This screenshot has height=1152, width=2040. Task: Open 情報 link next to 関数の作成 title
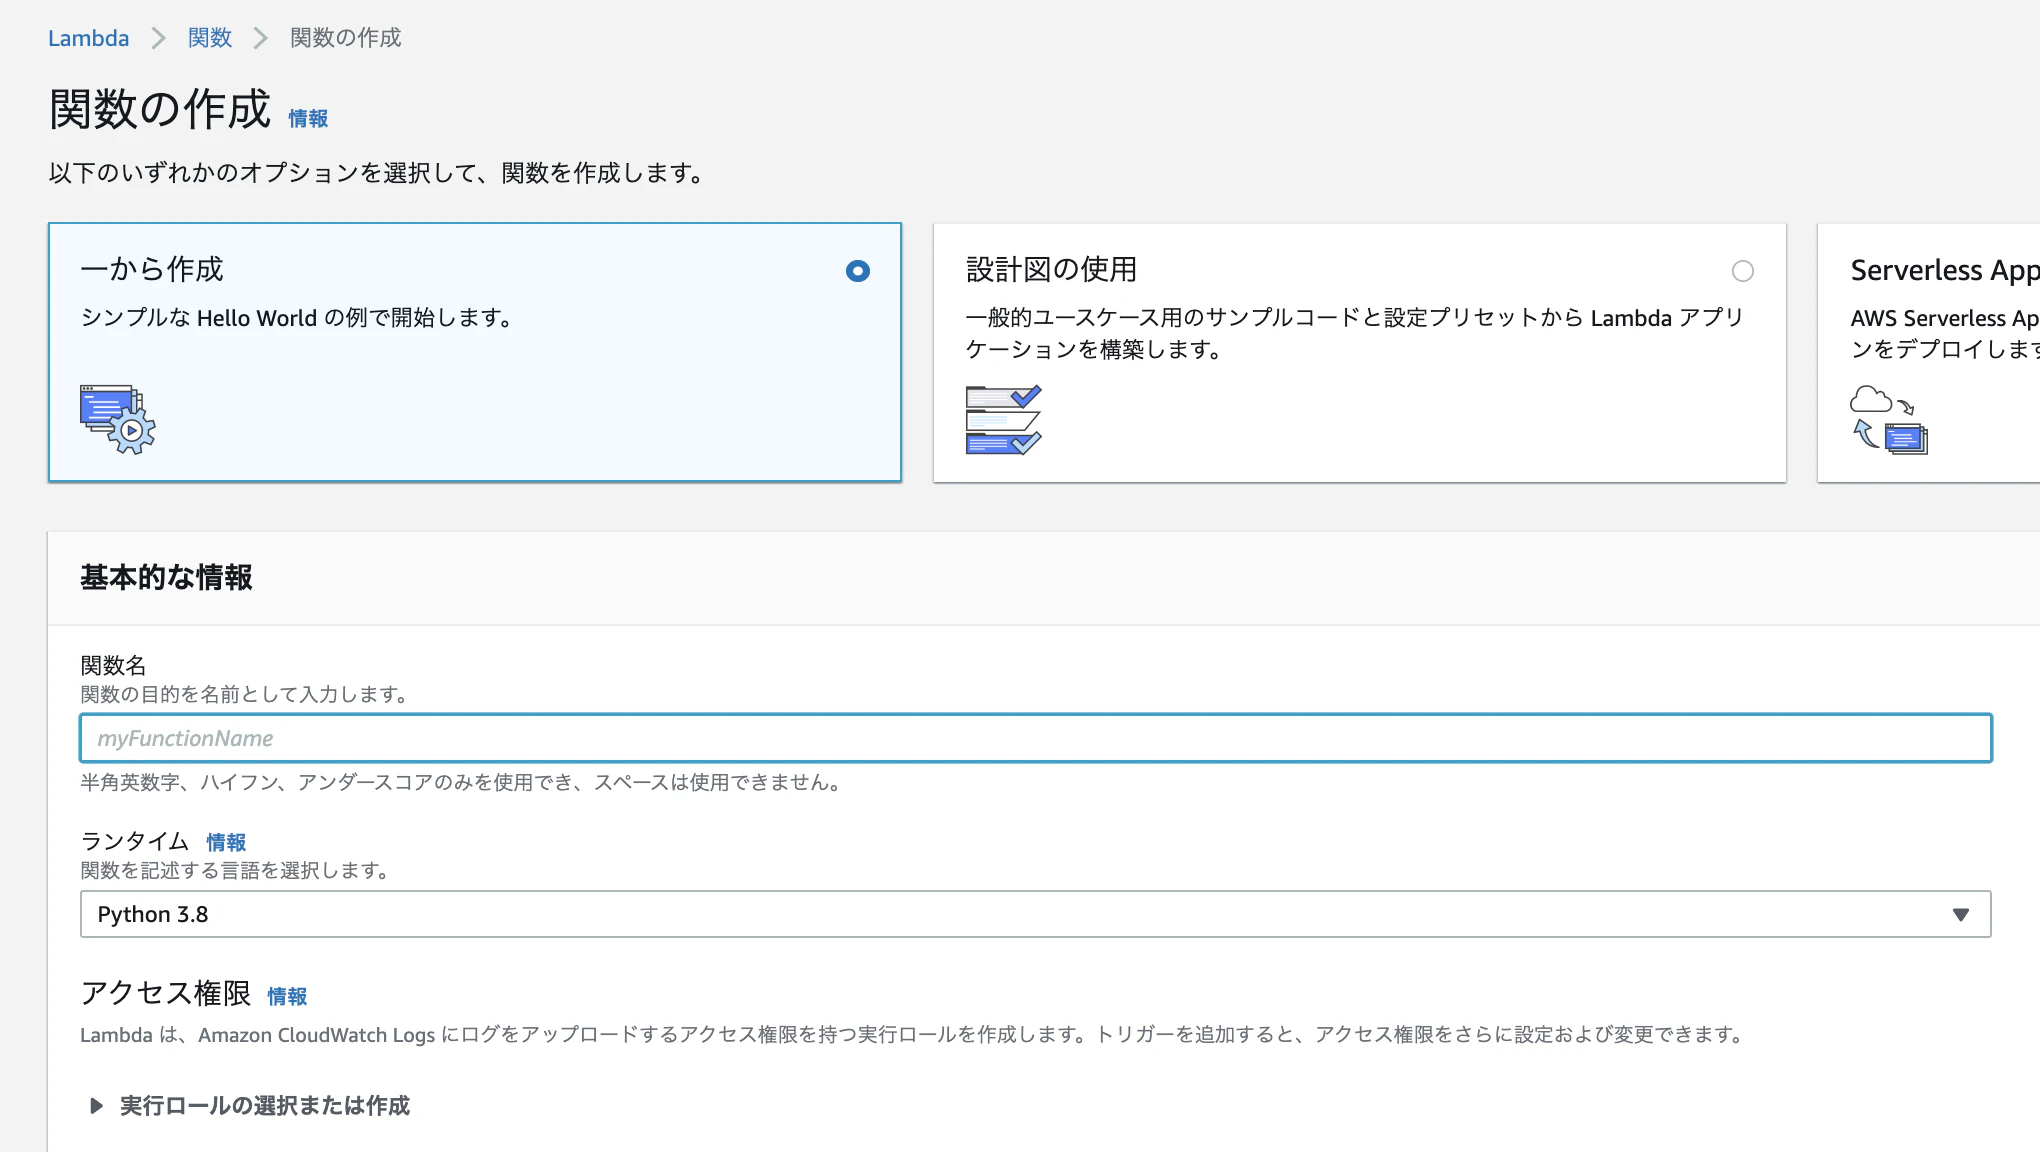[x=308, y=119]
